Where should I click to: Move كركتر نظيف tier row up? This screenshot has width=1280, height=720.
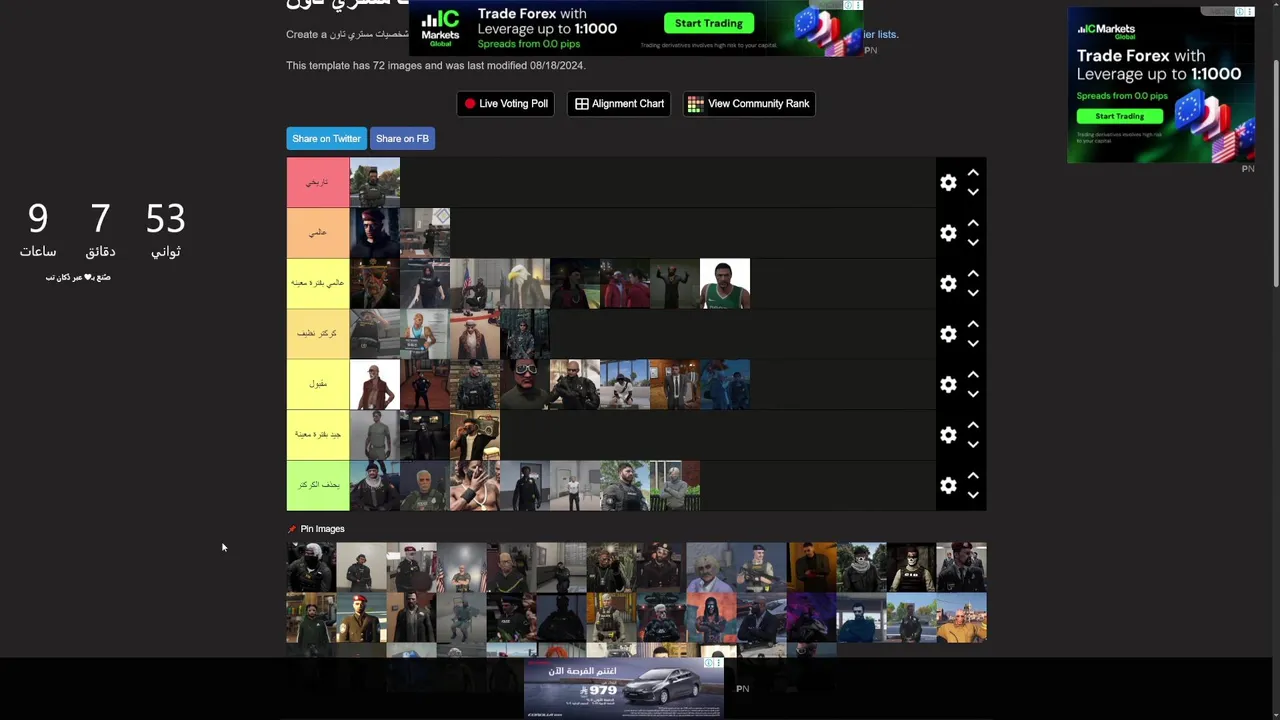click(x=973, y=324)
